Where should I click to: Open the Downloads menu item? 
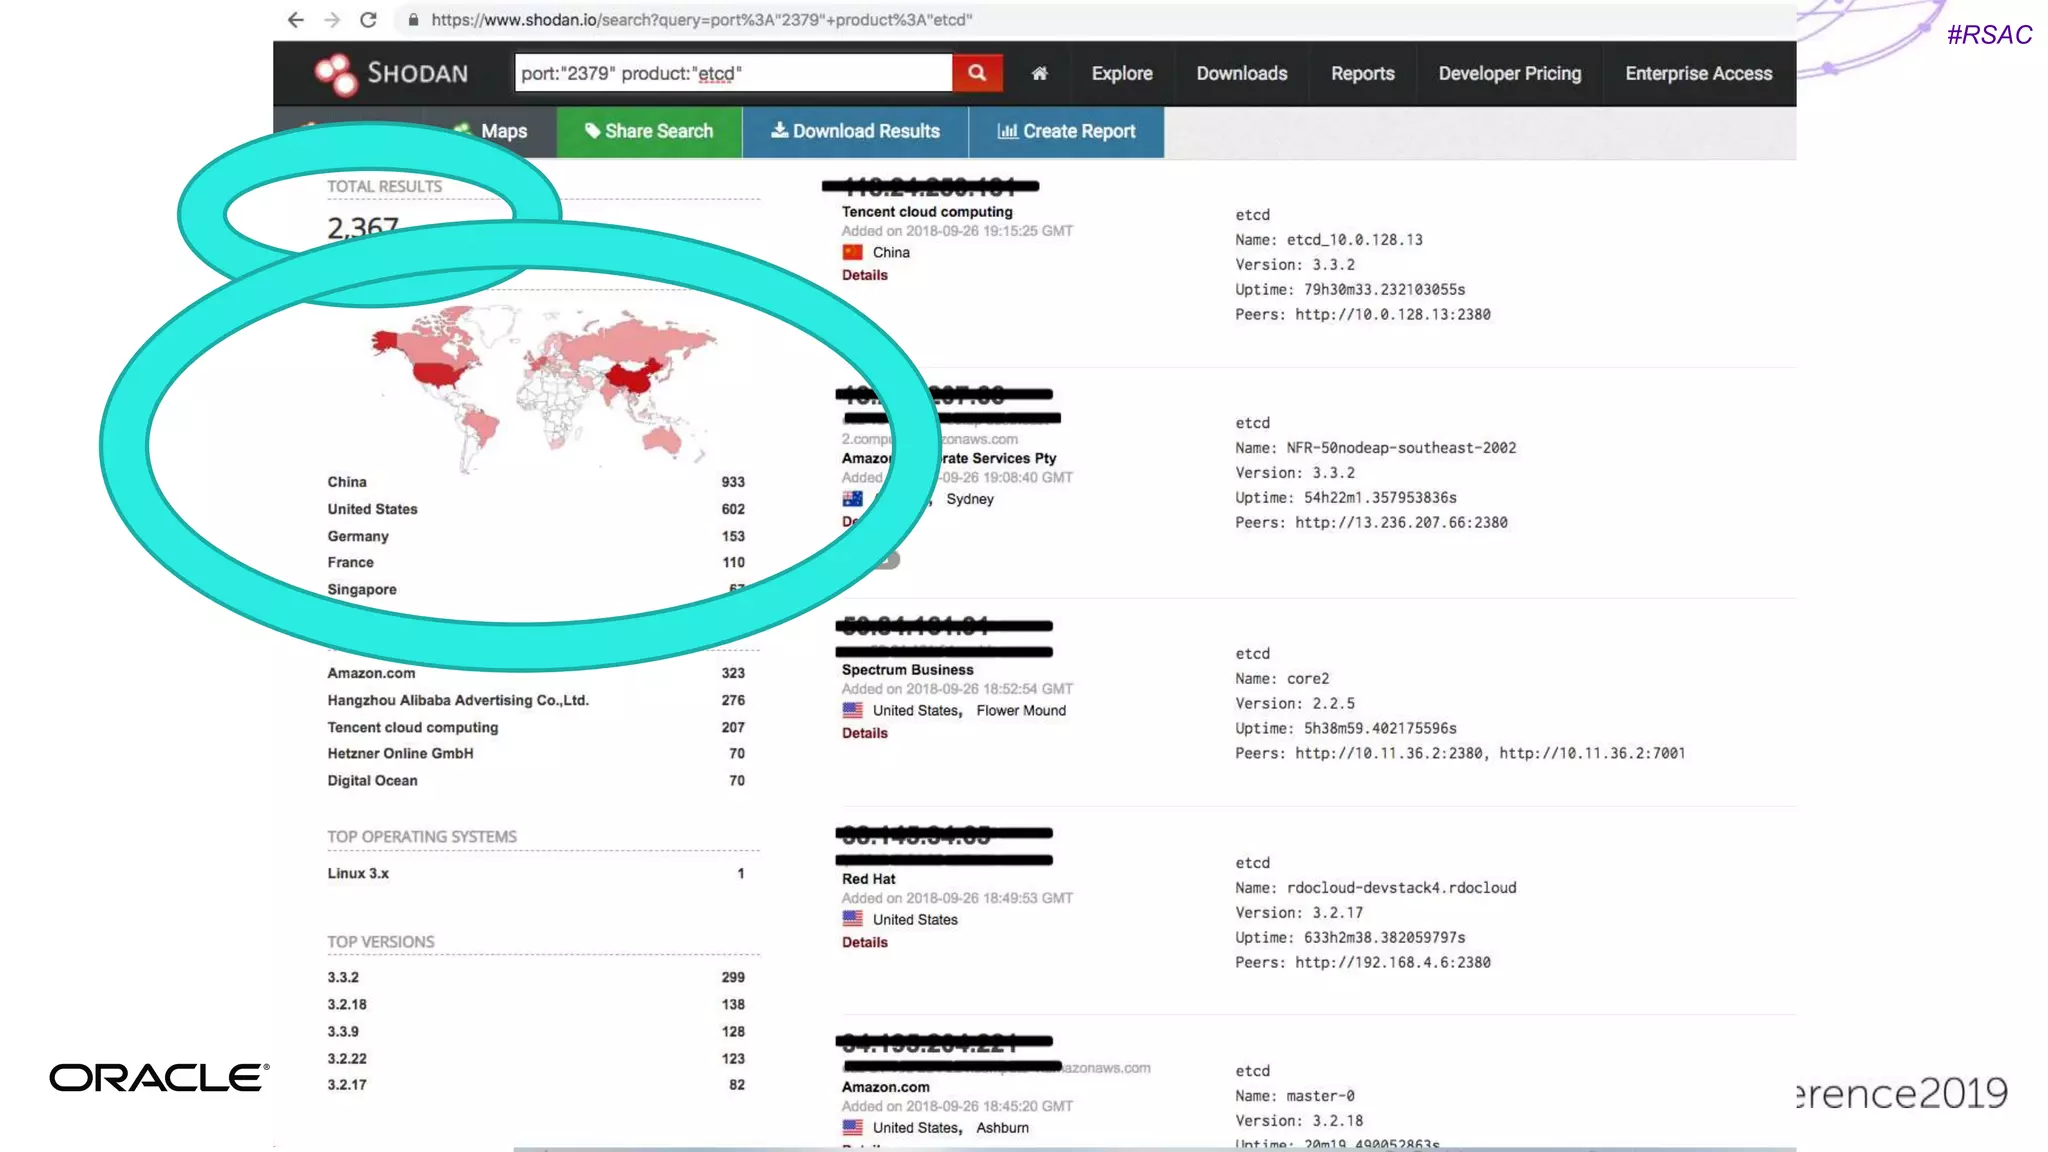(1241, 73)
